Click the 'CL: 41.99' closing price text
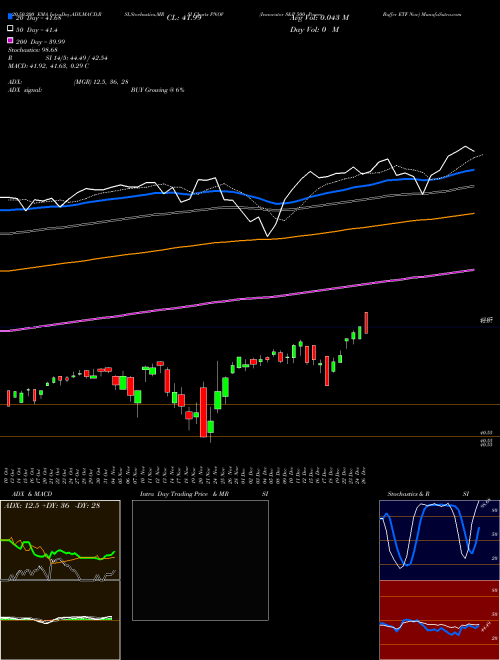The height and width of the screenshot is (660, 500). tap(184, 18)
